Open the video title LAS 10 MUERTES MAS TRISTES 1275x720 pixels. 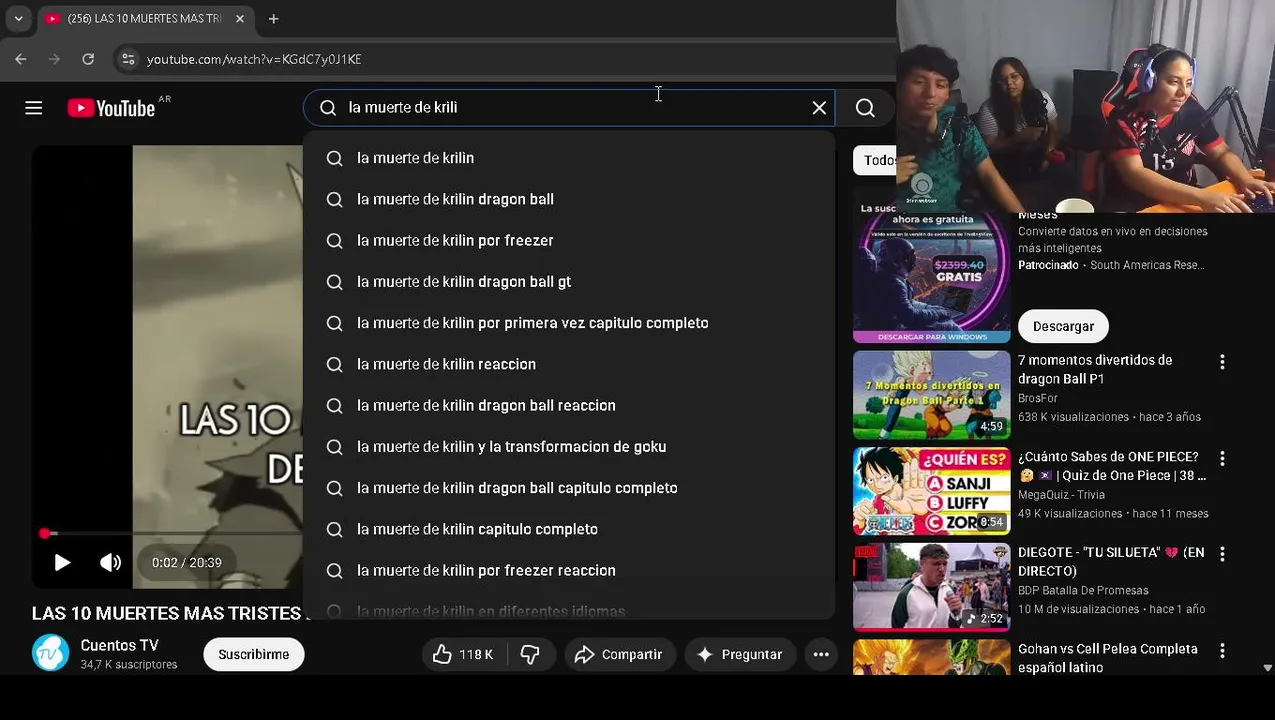point(167,613)
